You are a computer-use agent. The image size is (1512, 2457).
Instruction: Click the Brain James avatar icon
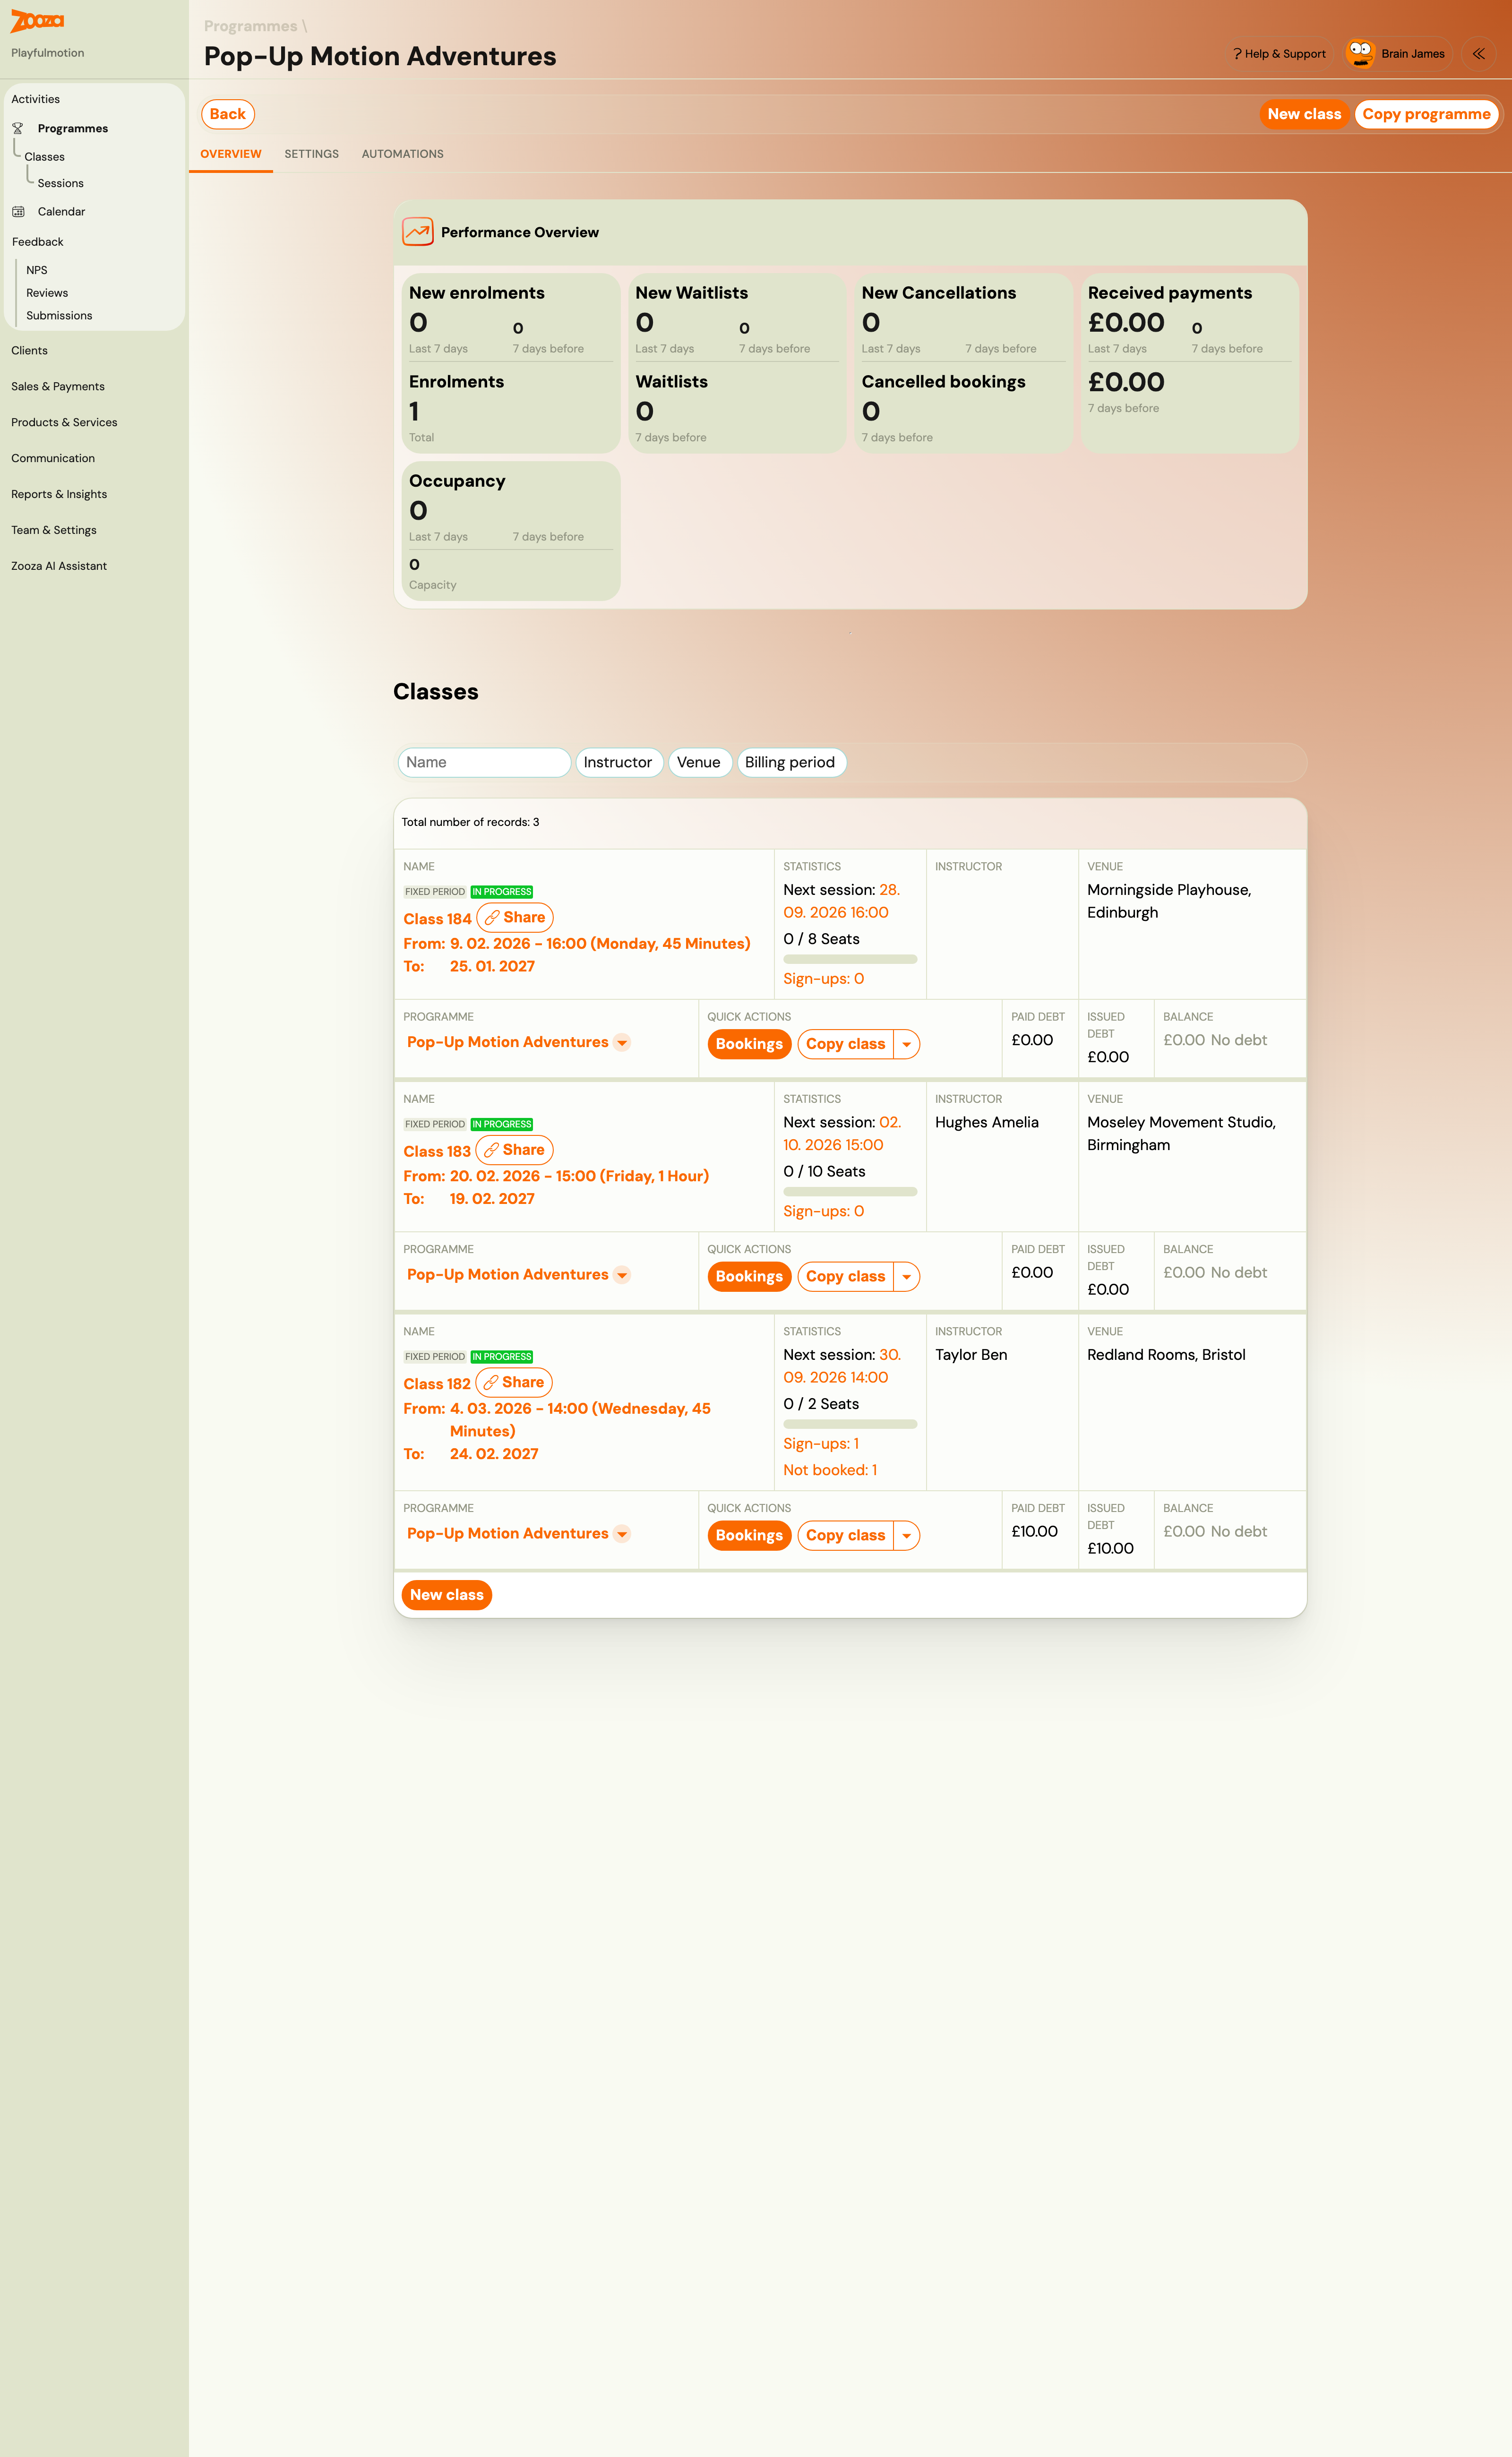pyautogui.click(x=1359, y=54)
